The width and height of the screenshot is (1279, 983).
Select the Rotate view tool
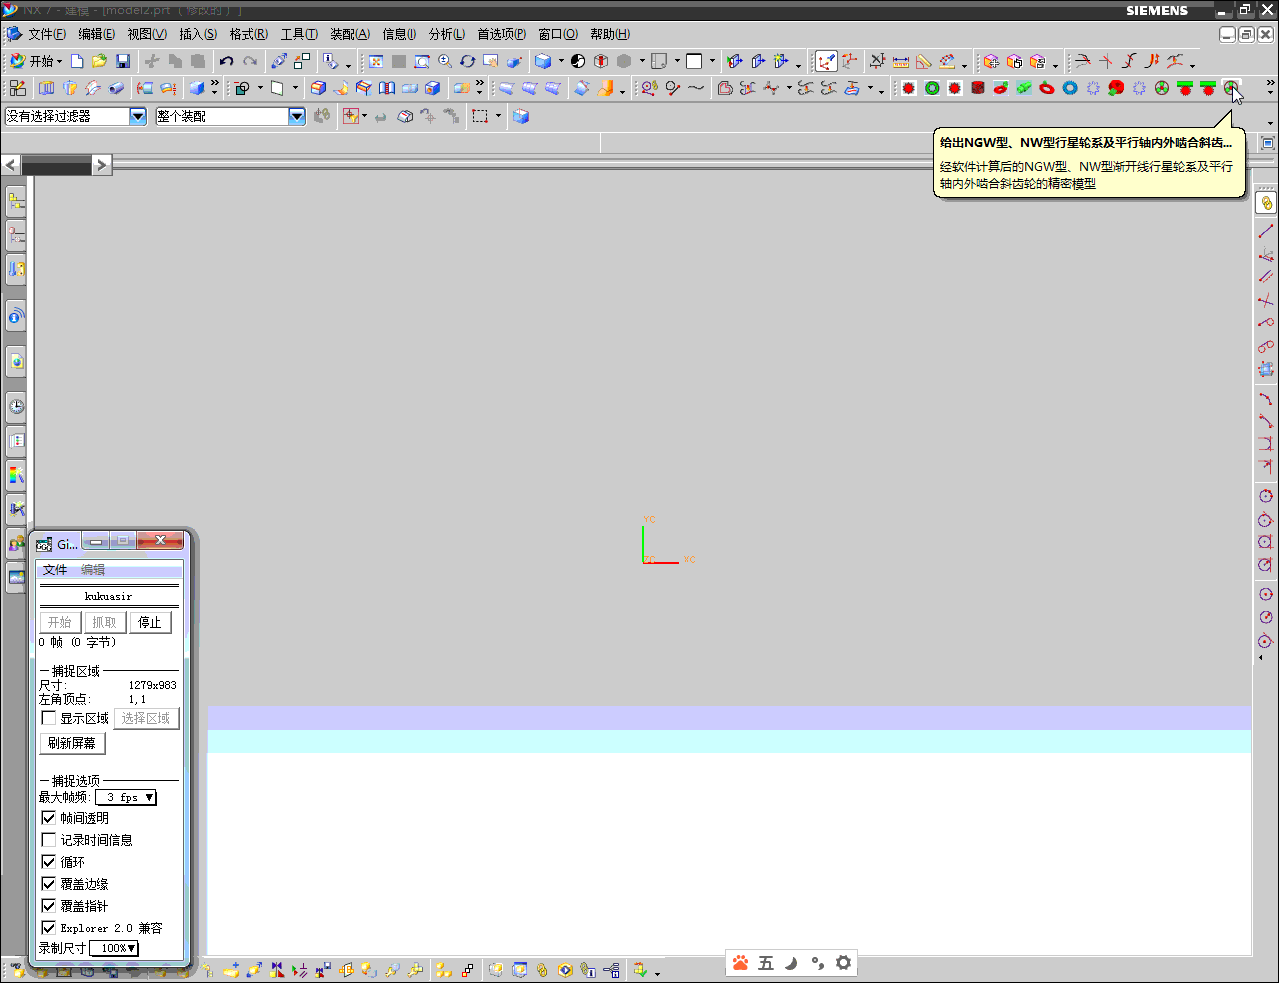click(467, 61)
